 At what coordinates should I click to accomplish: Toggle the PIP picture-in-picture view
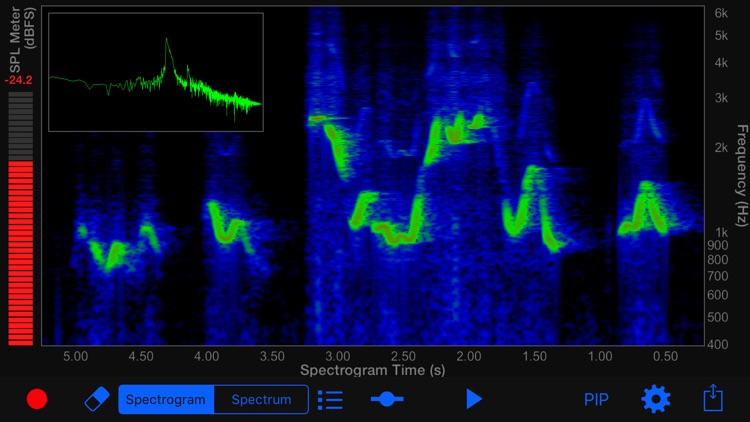(x=596, y=400)
